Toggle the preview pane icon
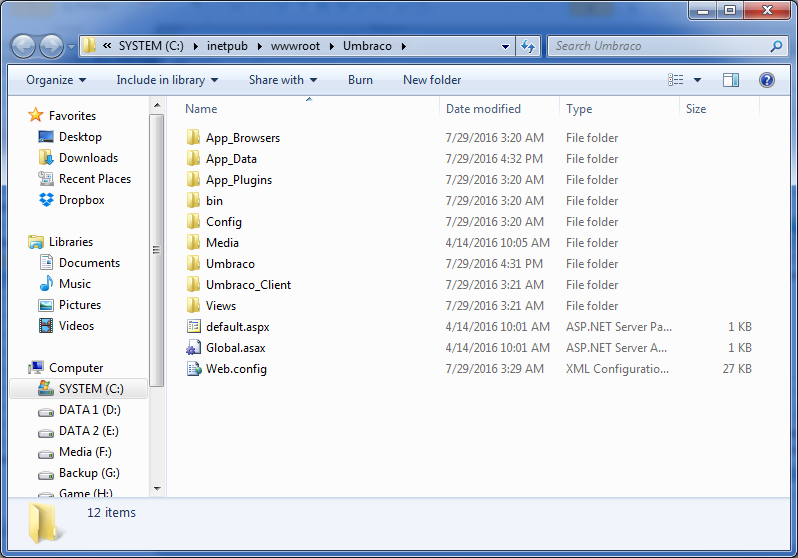This screenshot has width=798, height=558. click(x=731, y=80)
